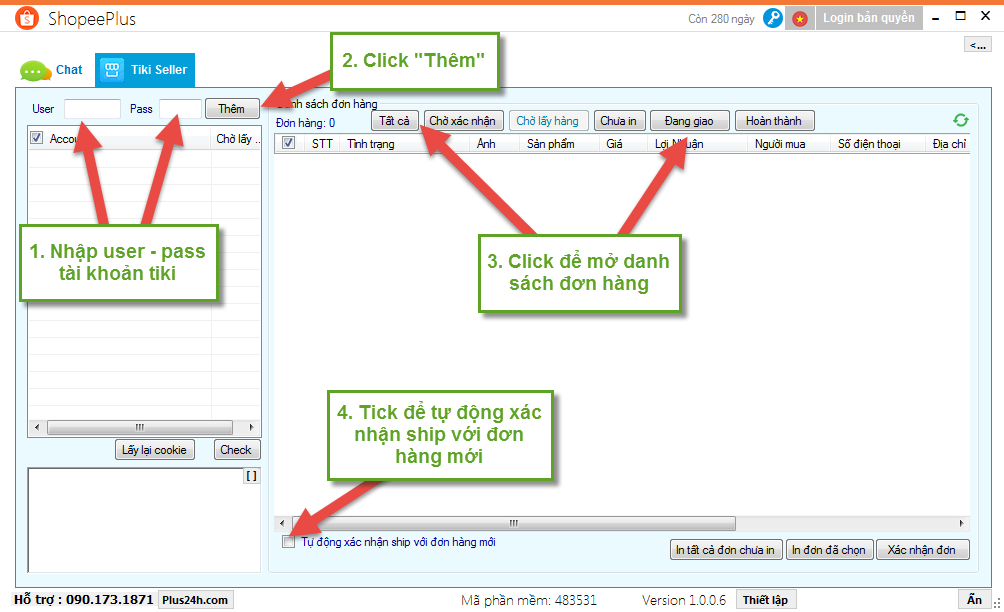Click the order table horizontal scrollbar thumb
This screenshot has width=1004, height=612.
coord(514,524)
